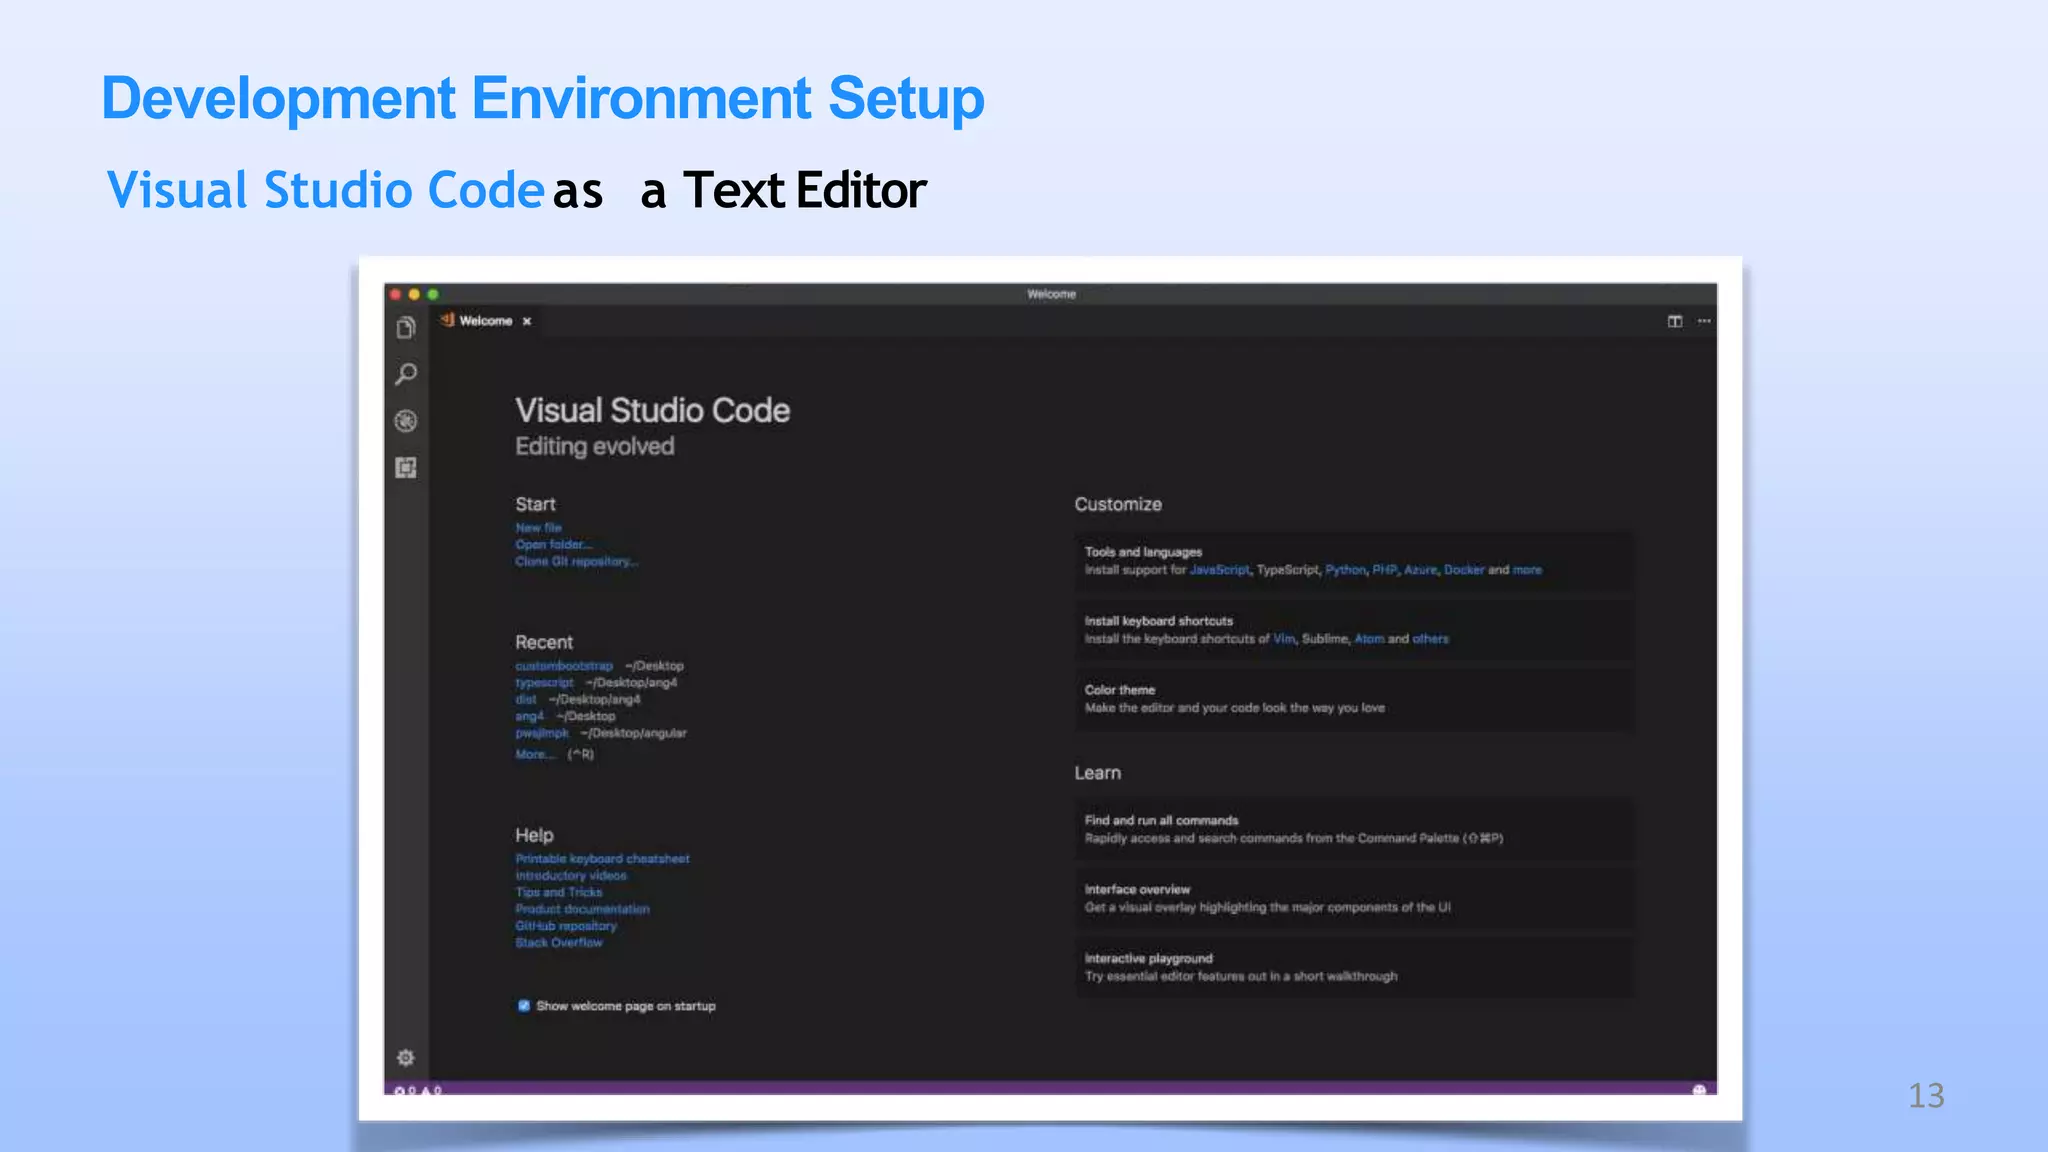
Task: Open GitHub repository link
Action: (x=566, y=926)
